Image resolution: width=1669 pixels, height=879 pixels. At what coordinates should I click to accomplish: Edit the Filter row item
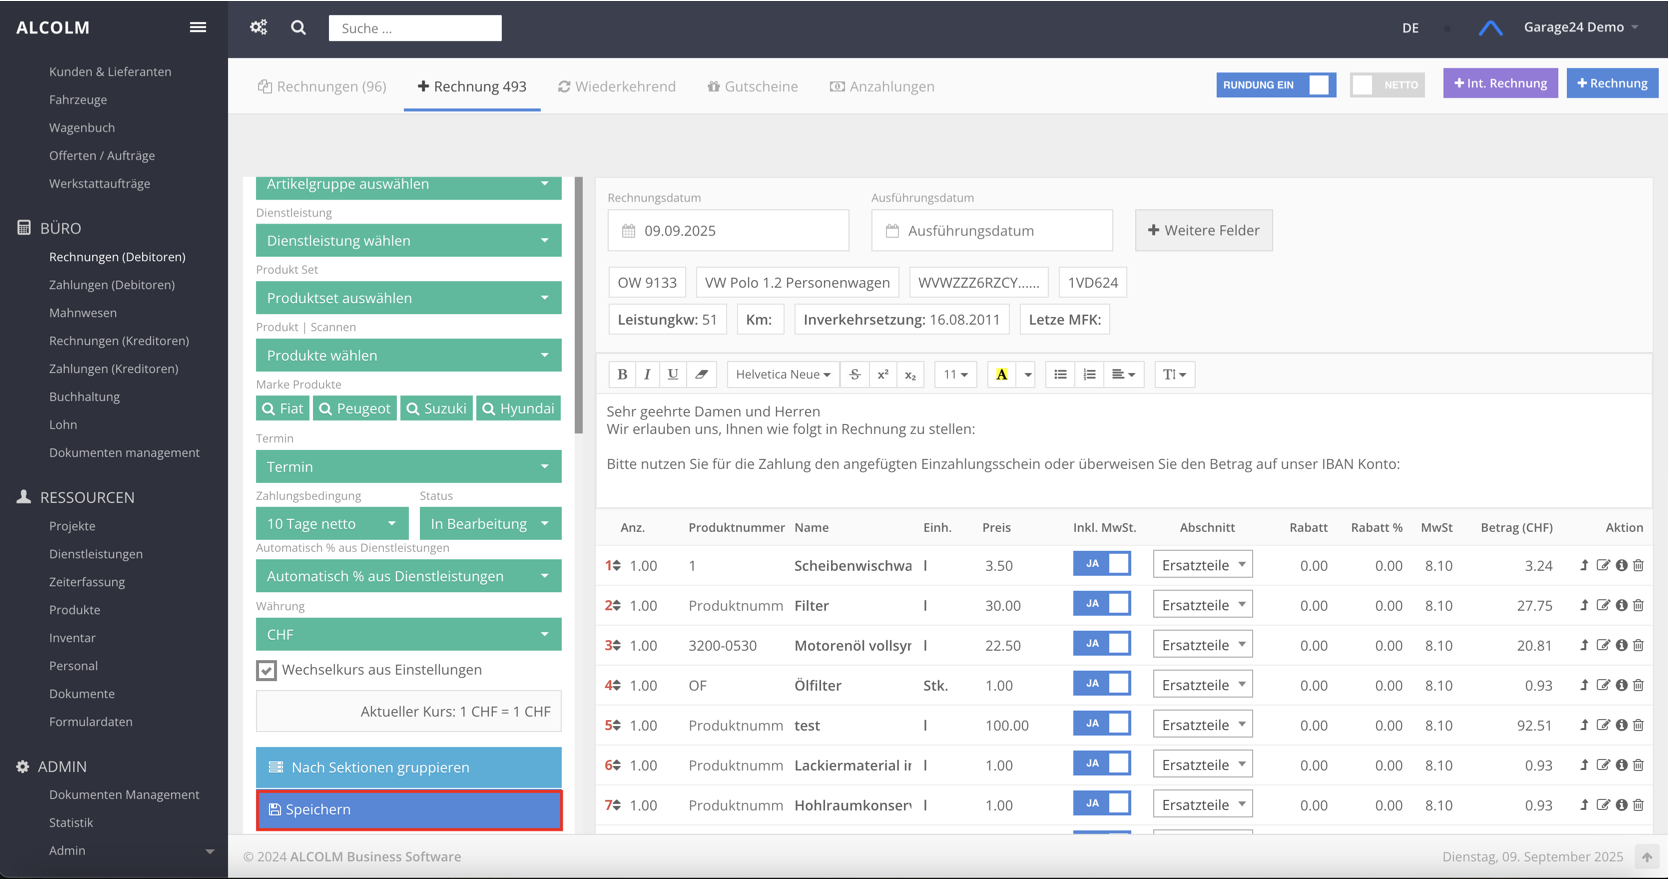[1603, 606]
